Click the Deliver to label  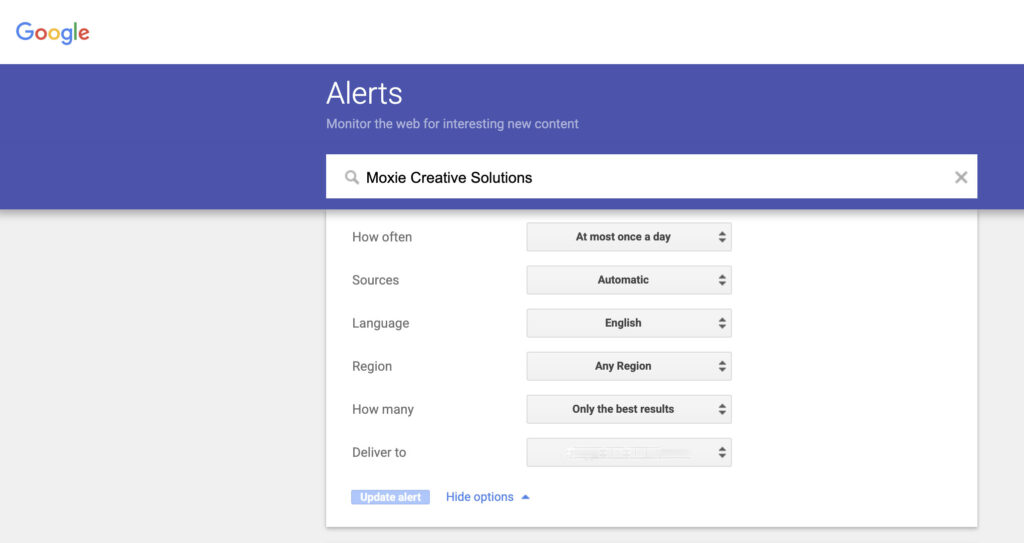[x=379, y=452]
